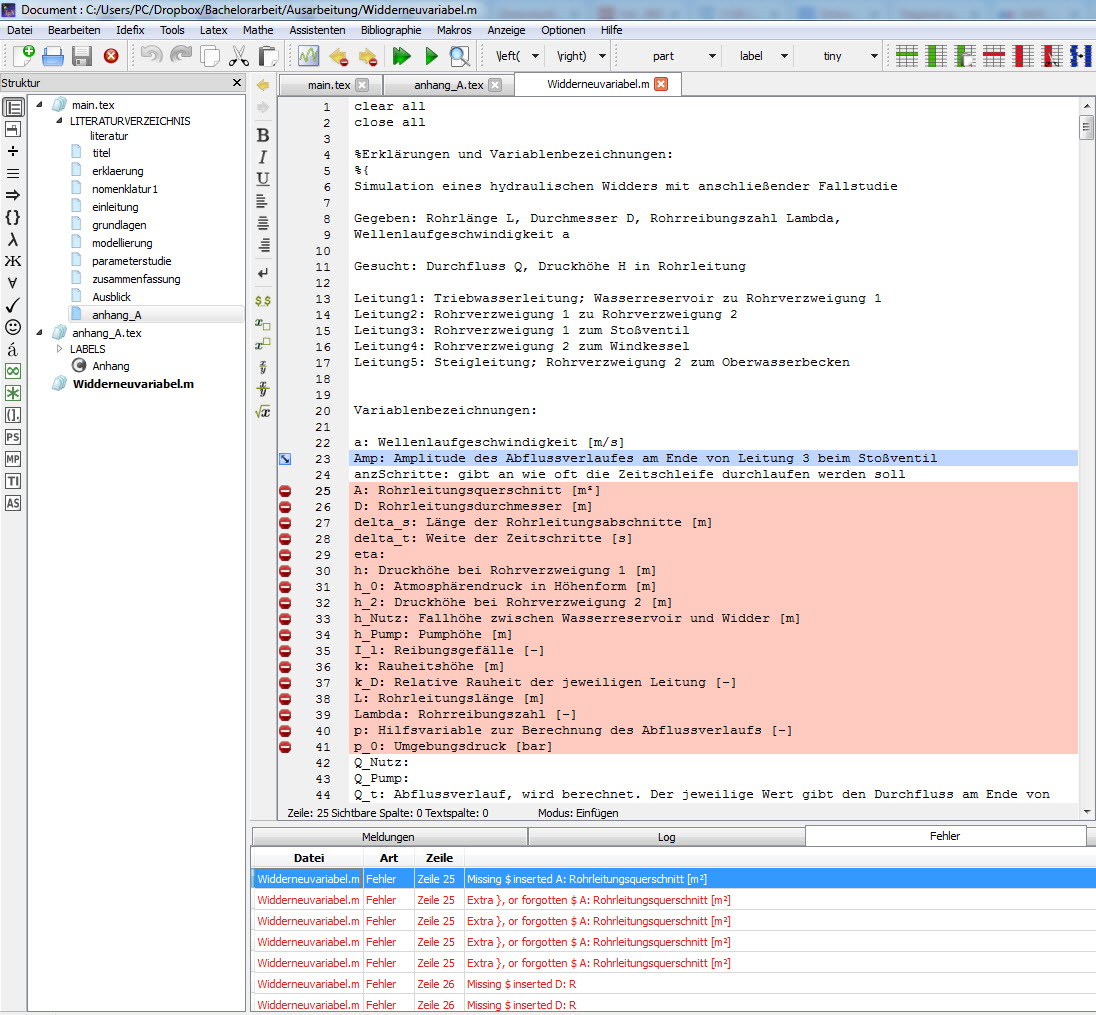Open the \right) delimiter dropdown
The width and height of the screenshot is (1096, 1015).
point(602,56)
